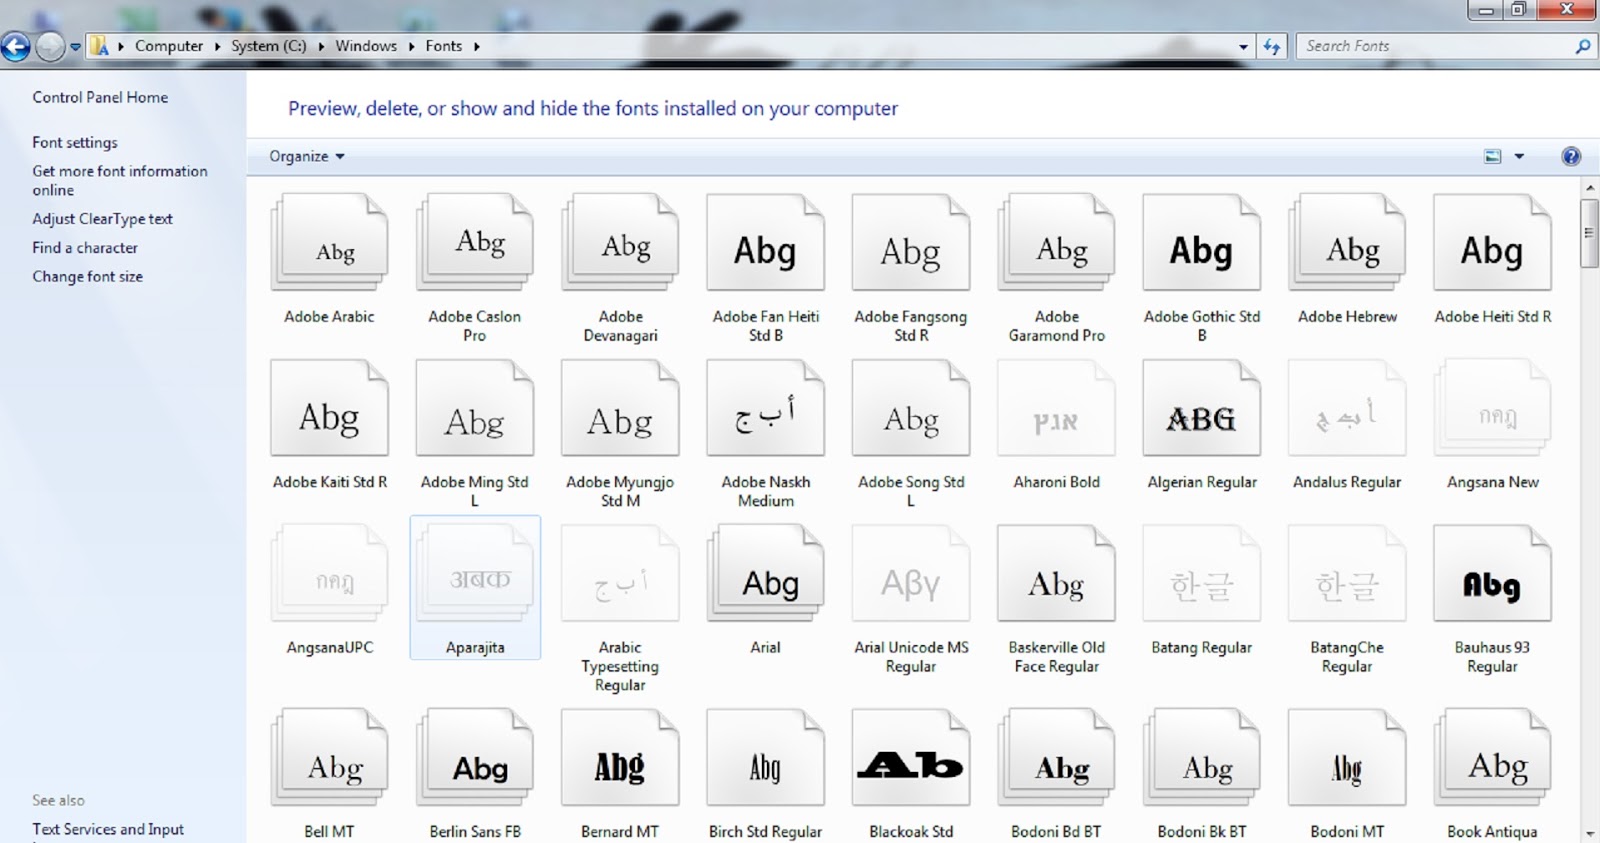
Task: Open Find a character link
Action: (x=85, y=248)
